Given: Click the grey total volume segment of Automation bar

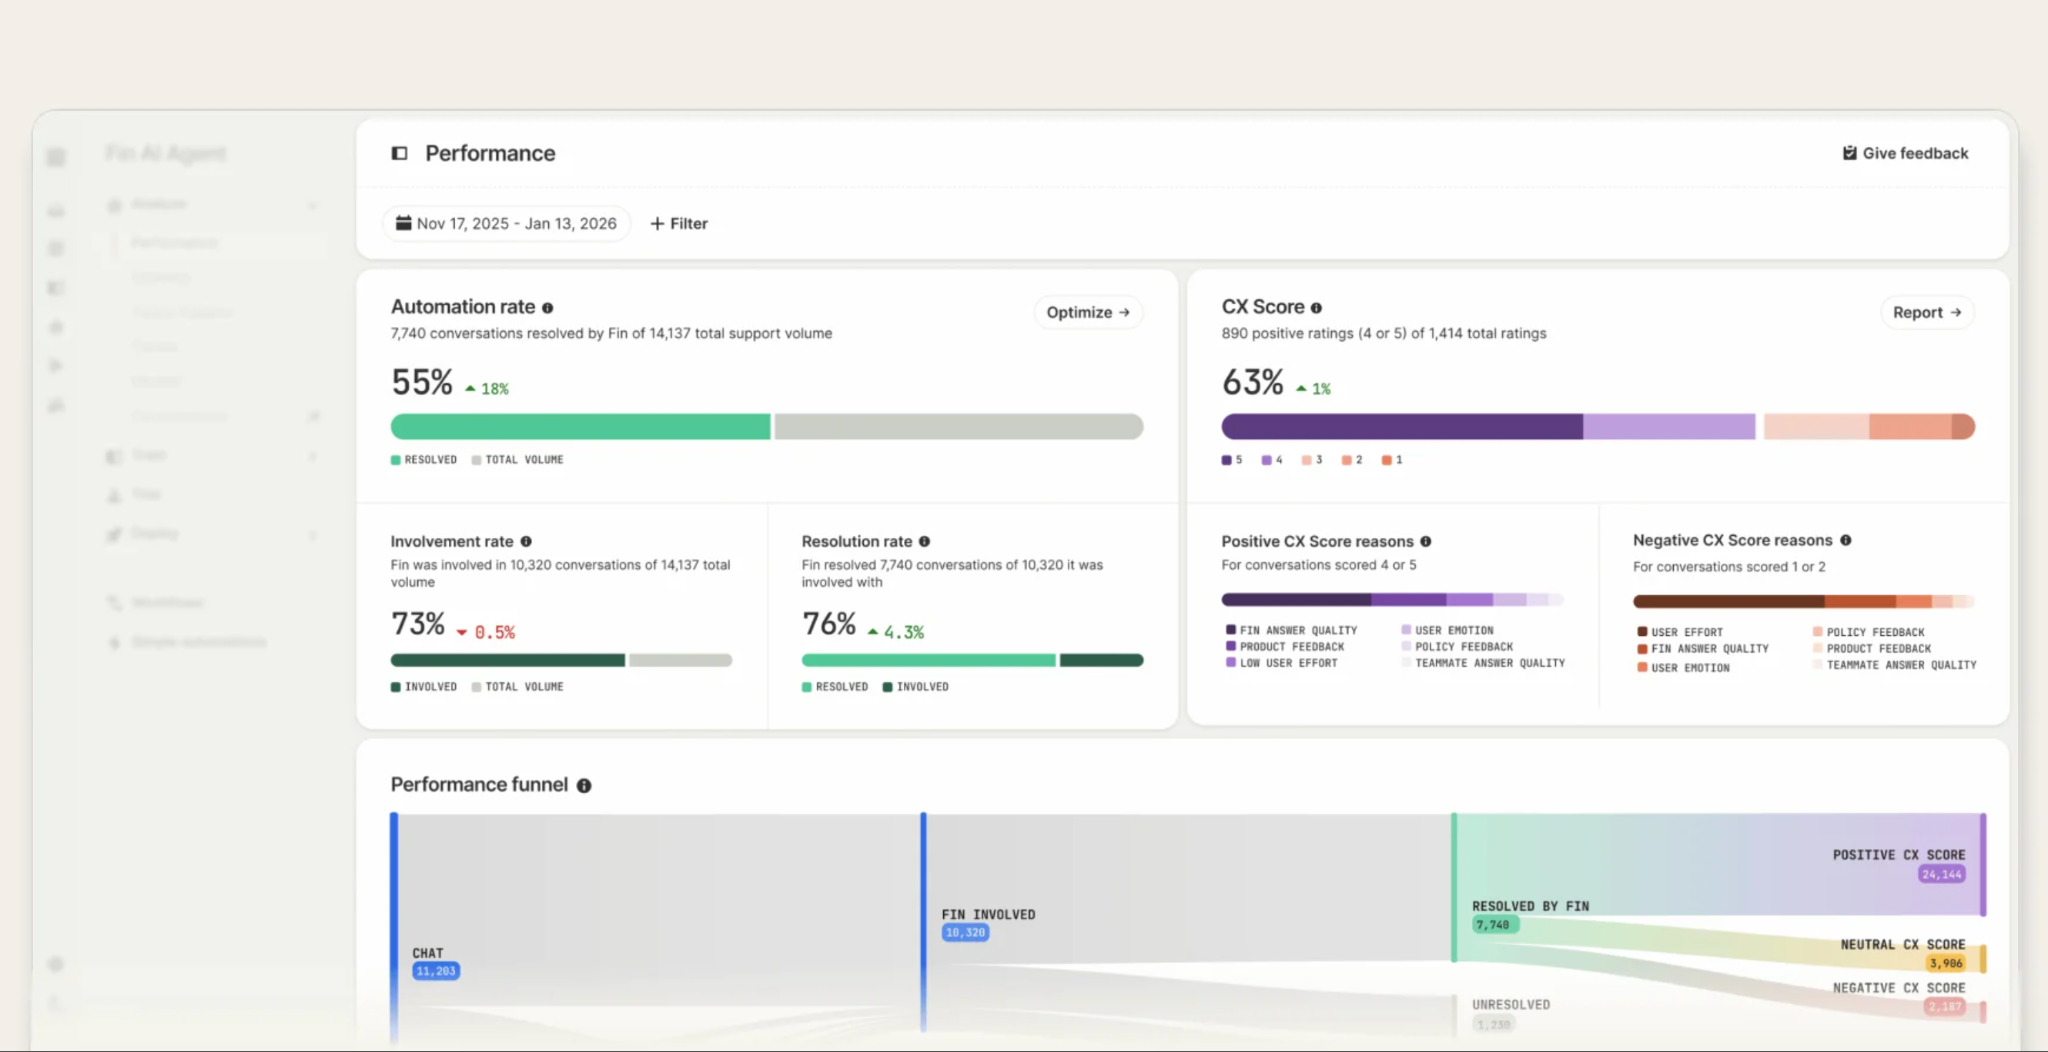Looking at the screenshot, I should 958,427.
